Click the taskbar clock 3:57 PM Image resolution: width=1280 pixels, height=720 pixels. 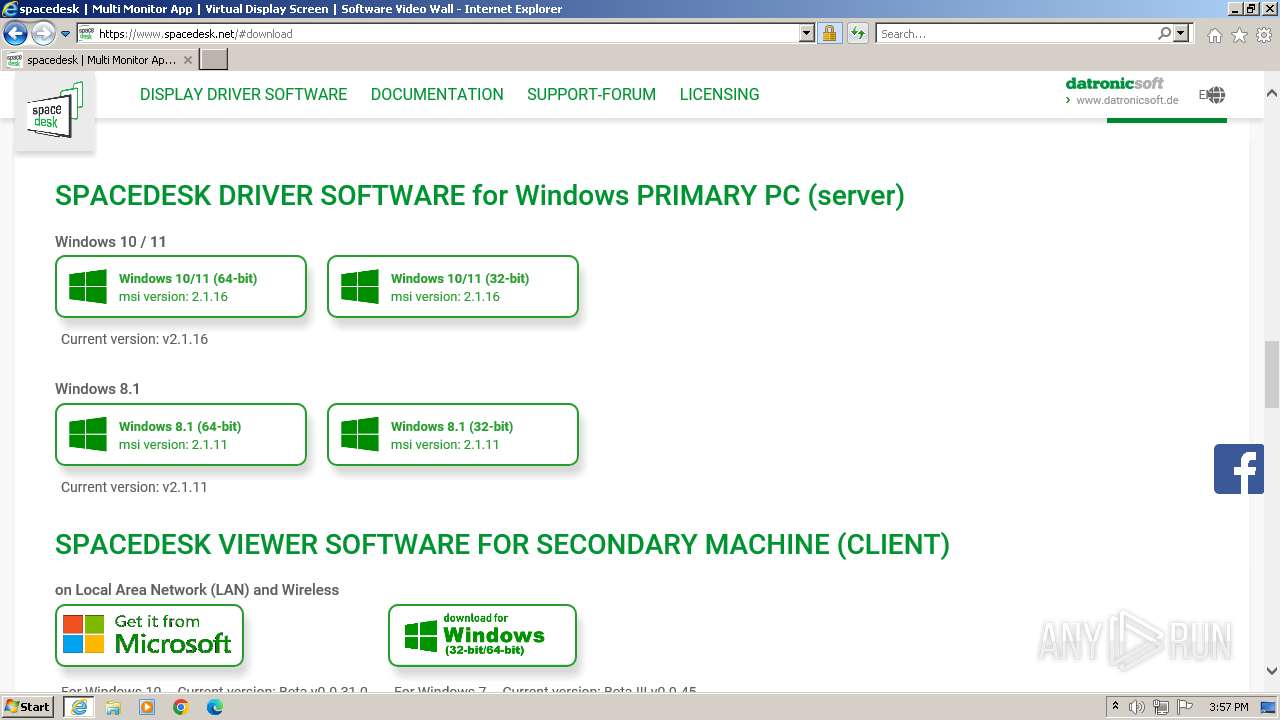(x=1228, y=707)
